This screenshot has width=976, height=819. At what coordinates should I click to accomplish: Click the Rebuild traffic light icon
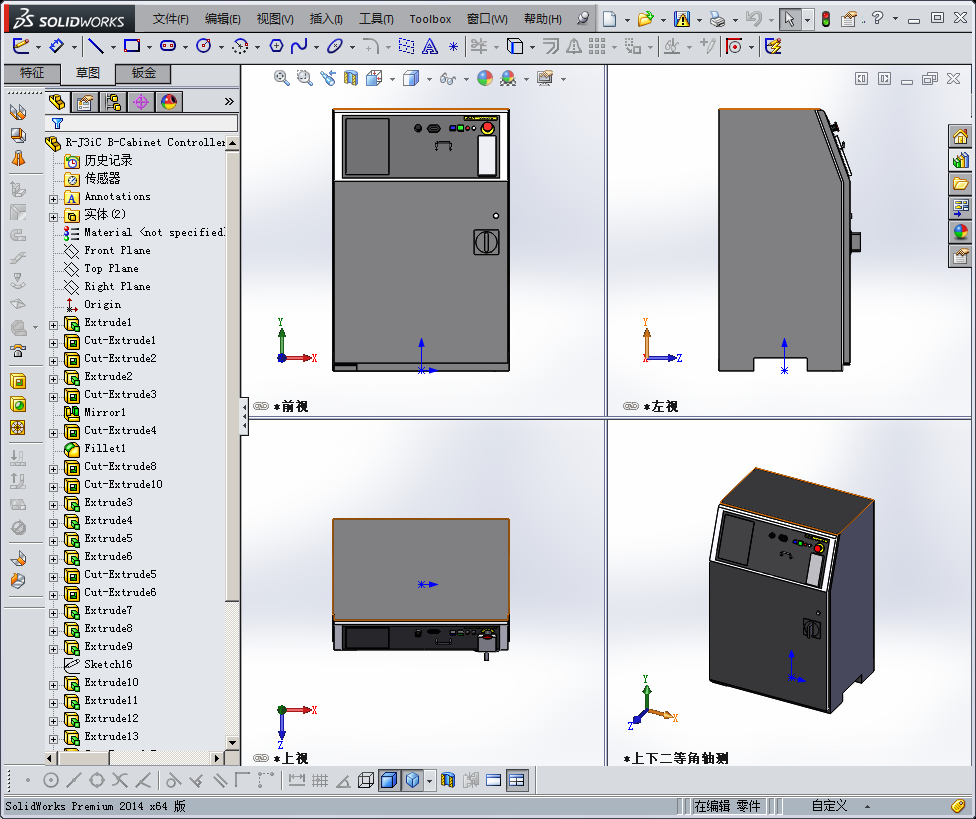coord(825,18)
